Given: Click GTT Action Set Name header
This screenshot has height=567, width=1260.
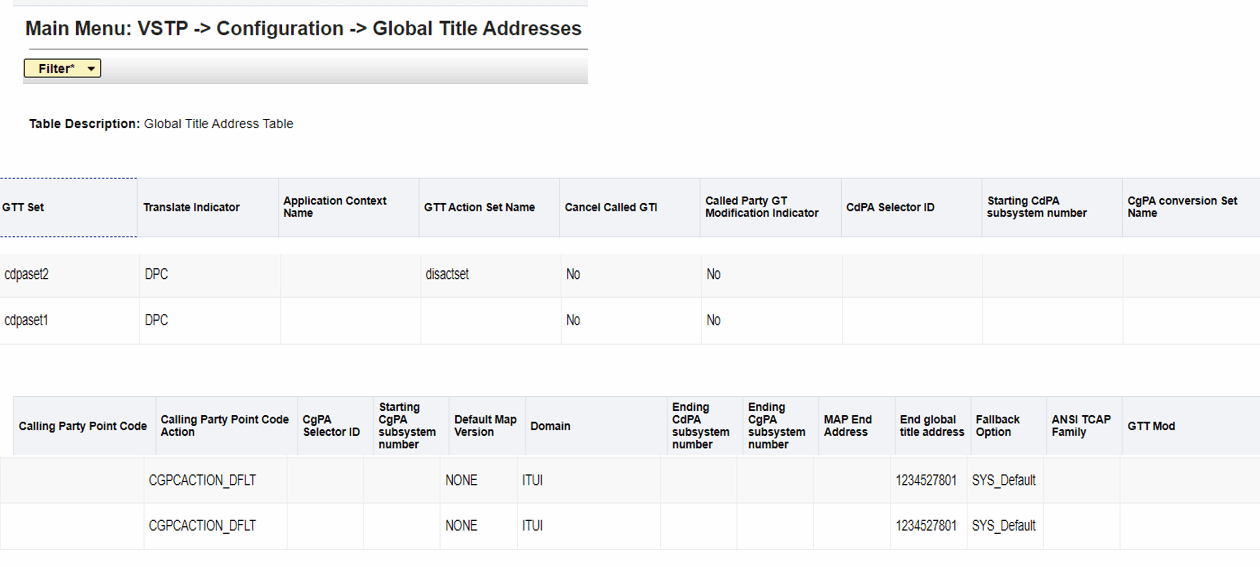Looking at the screenshot, I should point(489,208).
